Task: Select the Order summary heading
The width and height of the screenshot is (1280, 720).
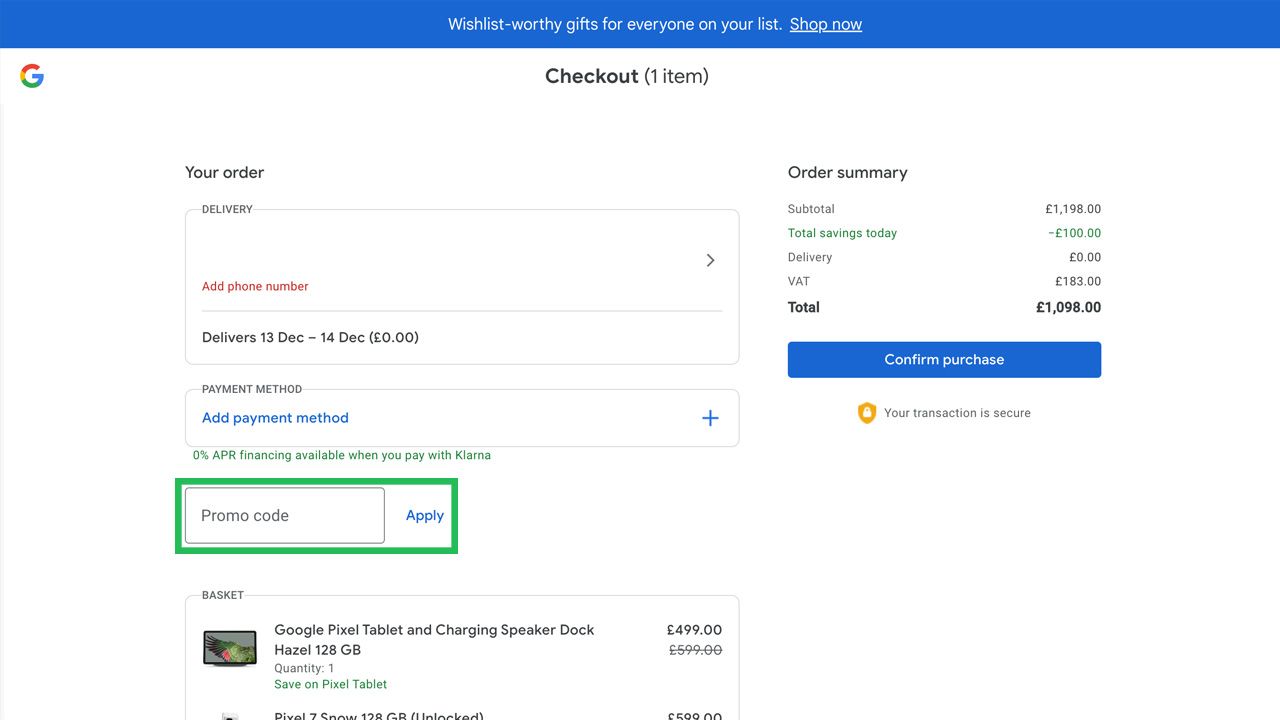Action: (x=847, y=172)
